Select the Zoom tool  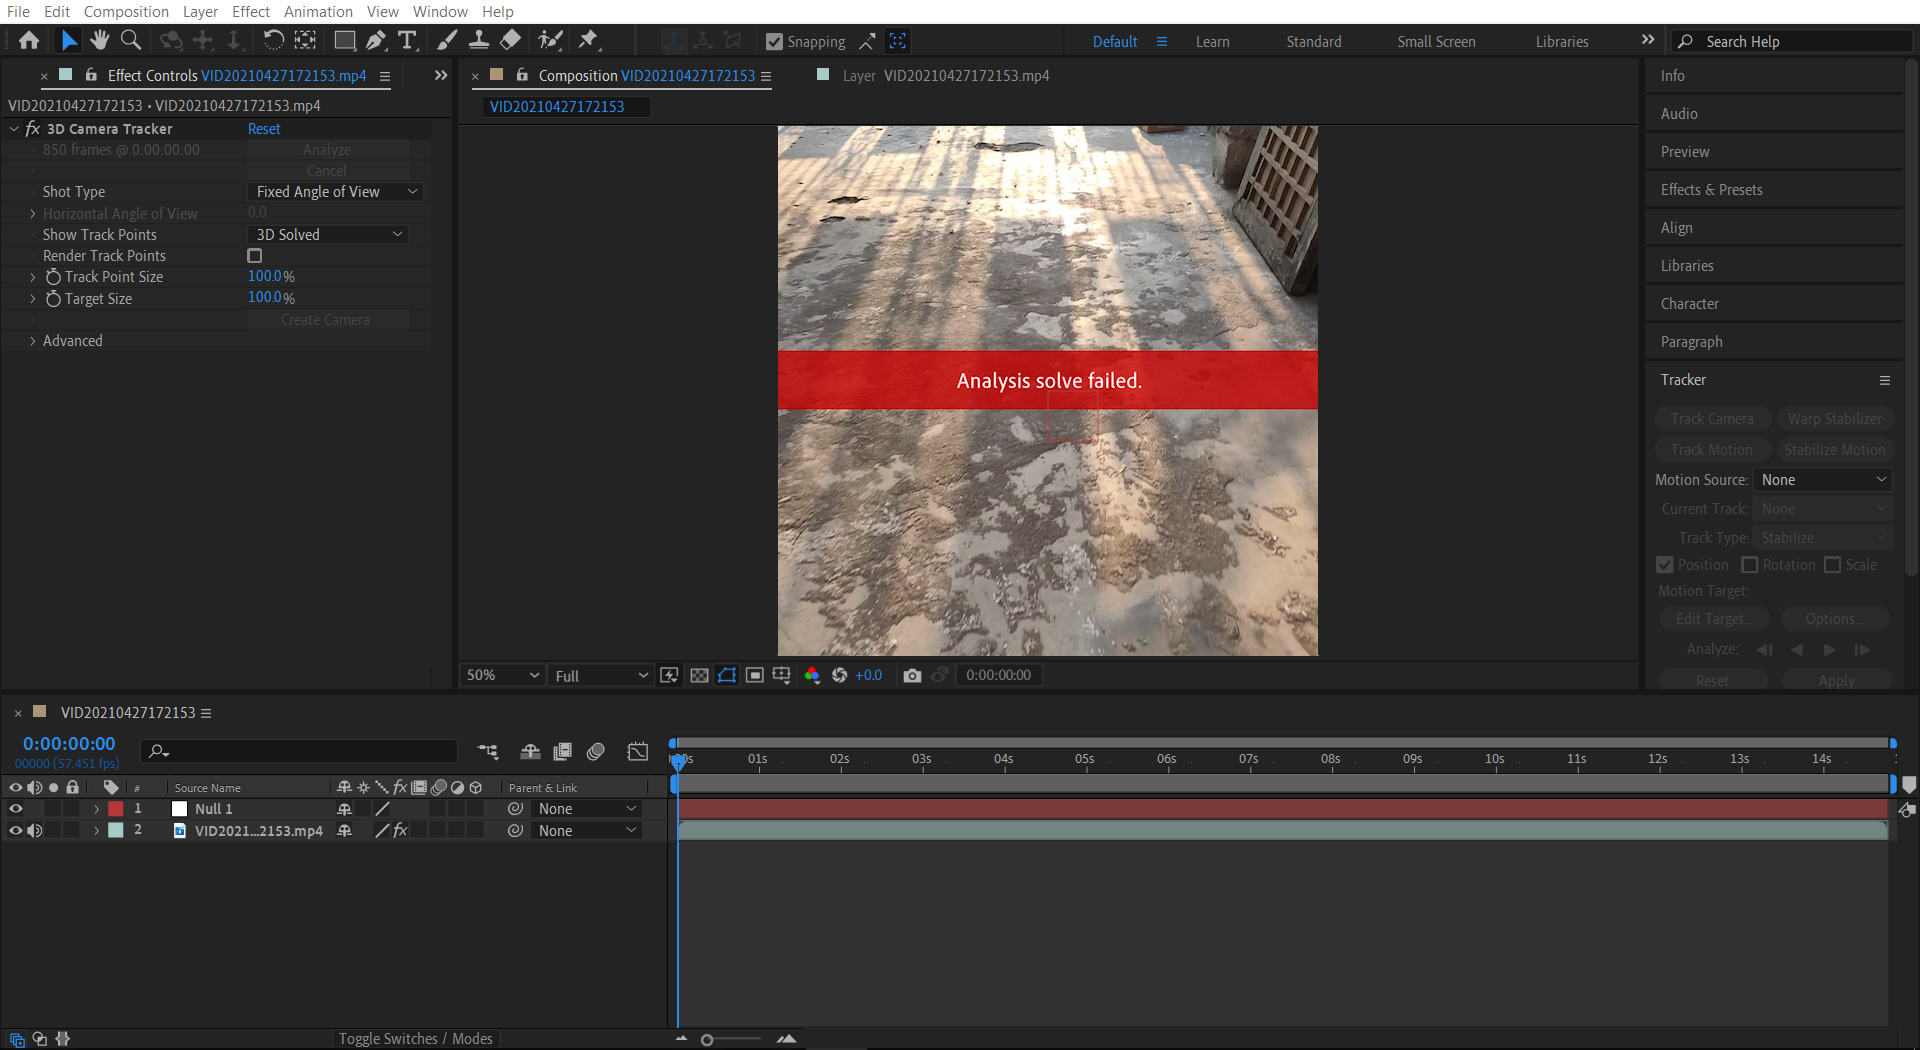131,40
